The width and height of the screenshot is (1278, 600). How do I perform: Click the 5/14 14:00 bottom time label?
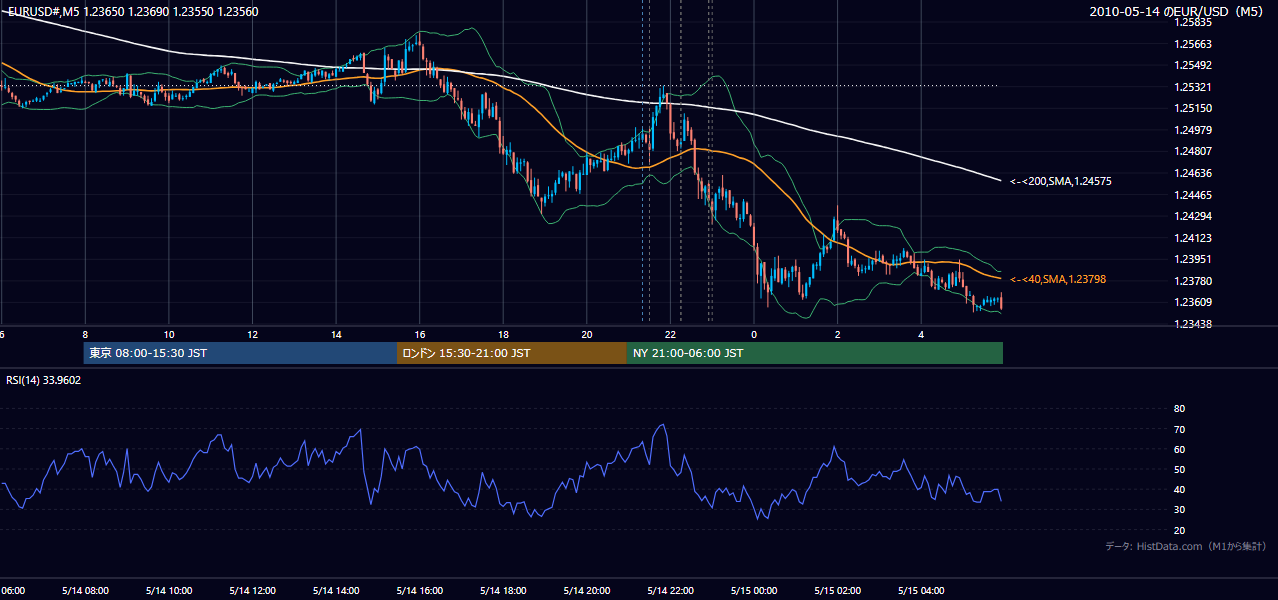(x=336, y=591)
